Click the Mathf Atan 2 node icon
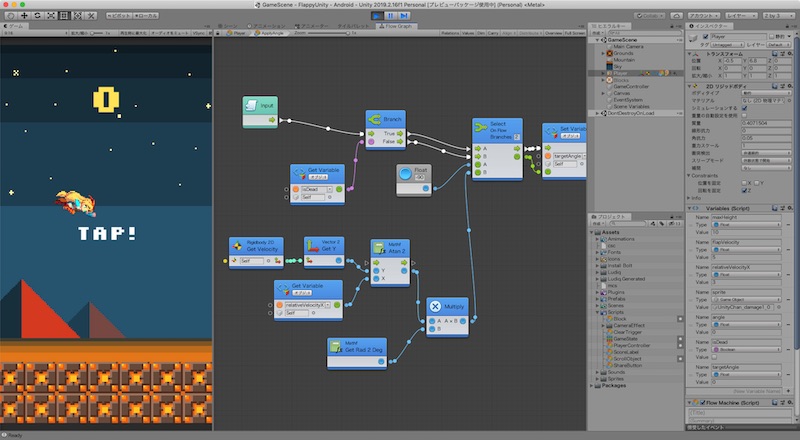Viewport: 800px width, 440px height. click(379, 248)
